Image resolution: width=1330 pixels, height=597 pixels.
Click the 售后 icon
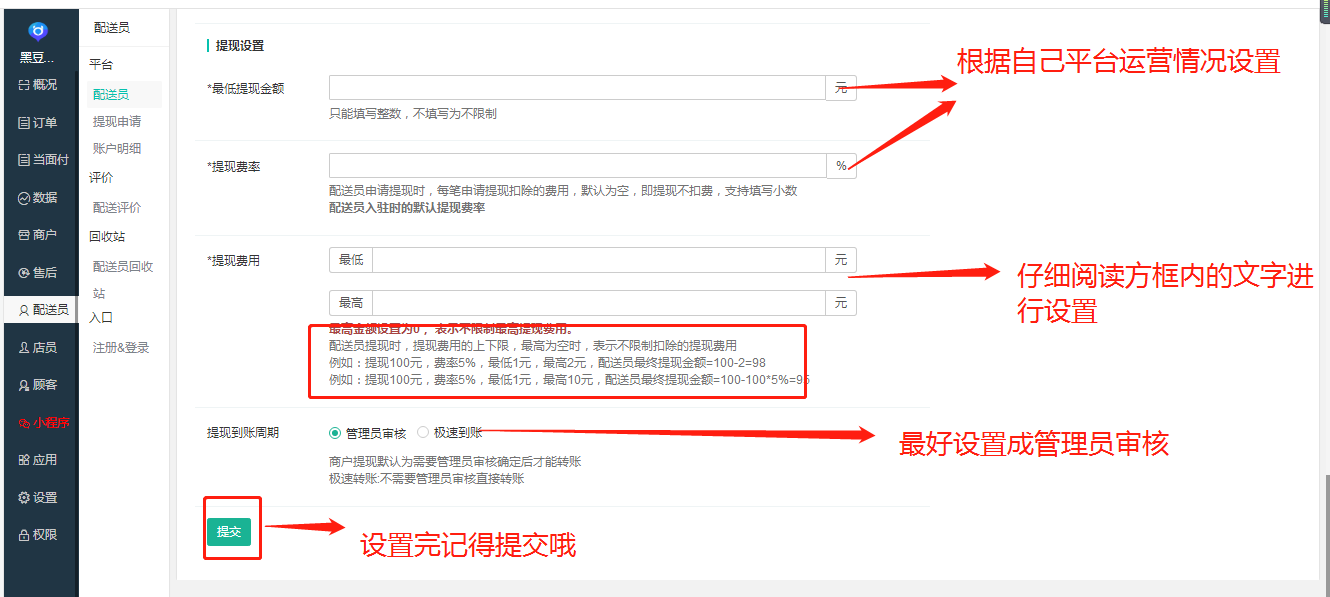pyautogui.click(x=24, y=273)
